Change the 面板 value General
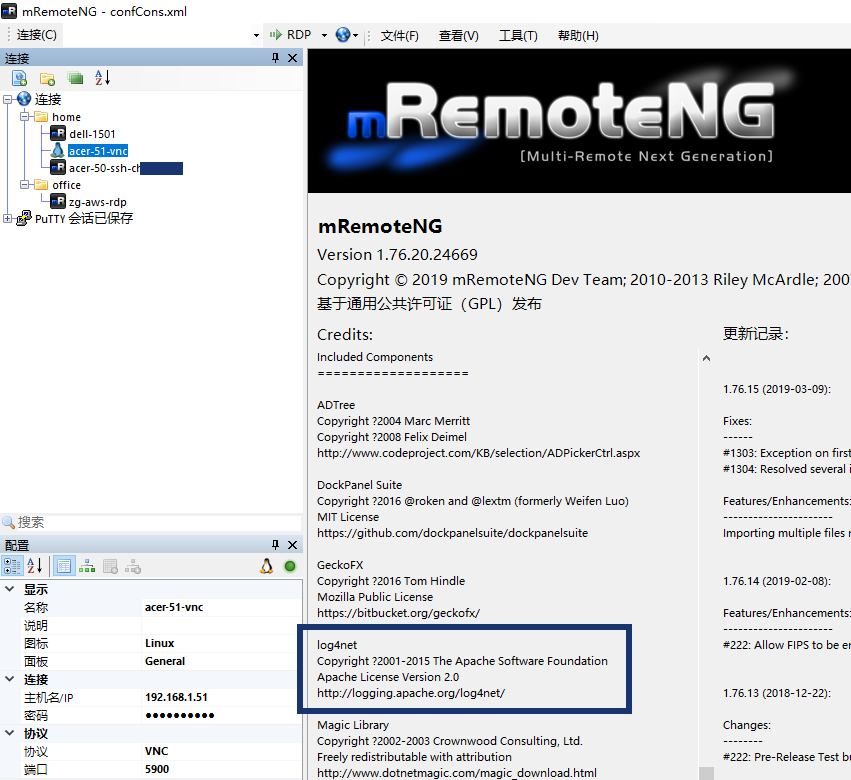851x780 pixels. point(221,661)
